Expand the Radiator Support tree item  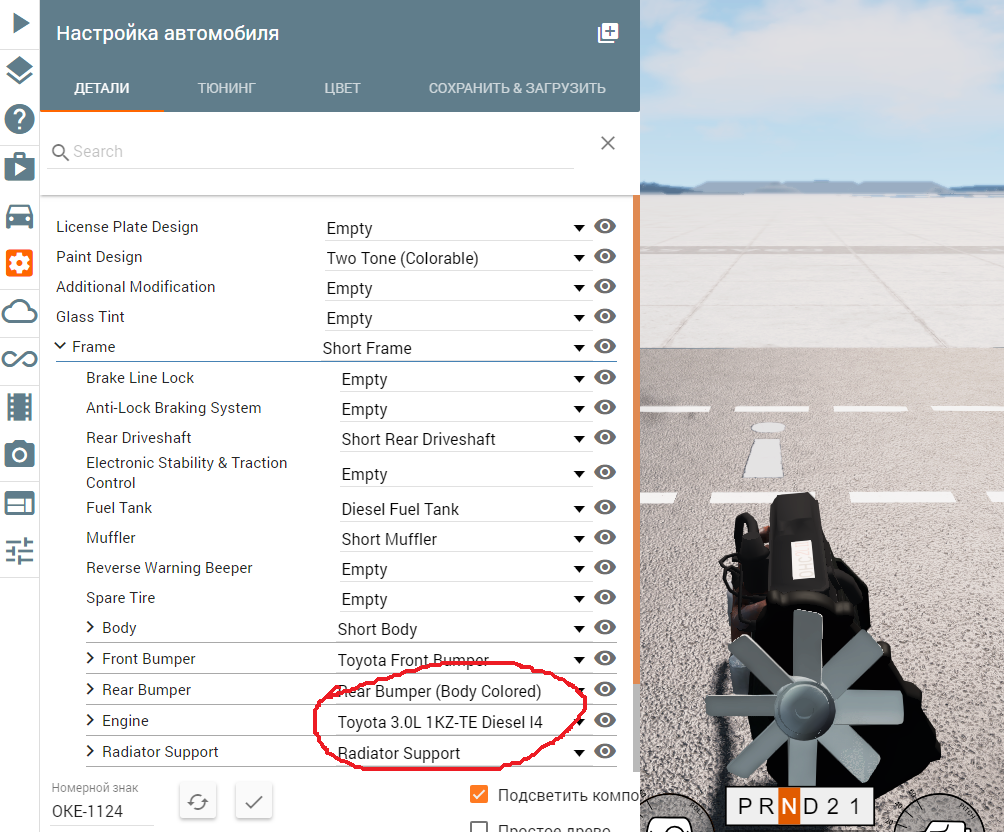coord(91,751)
